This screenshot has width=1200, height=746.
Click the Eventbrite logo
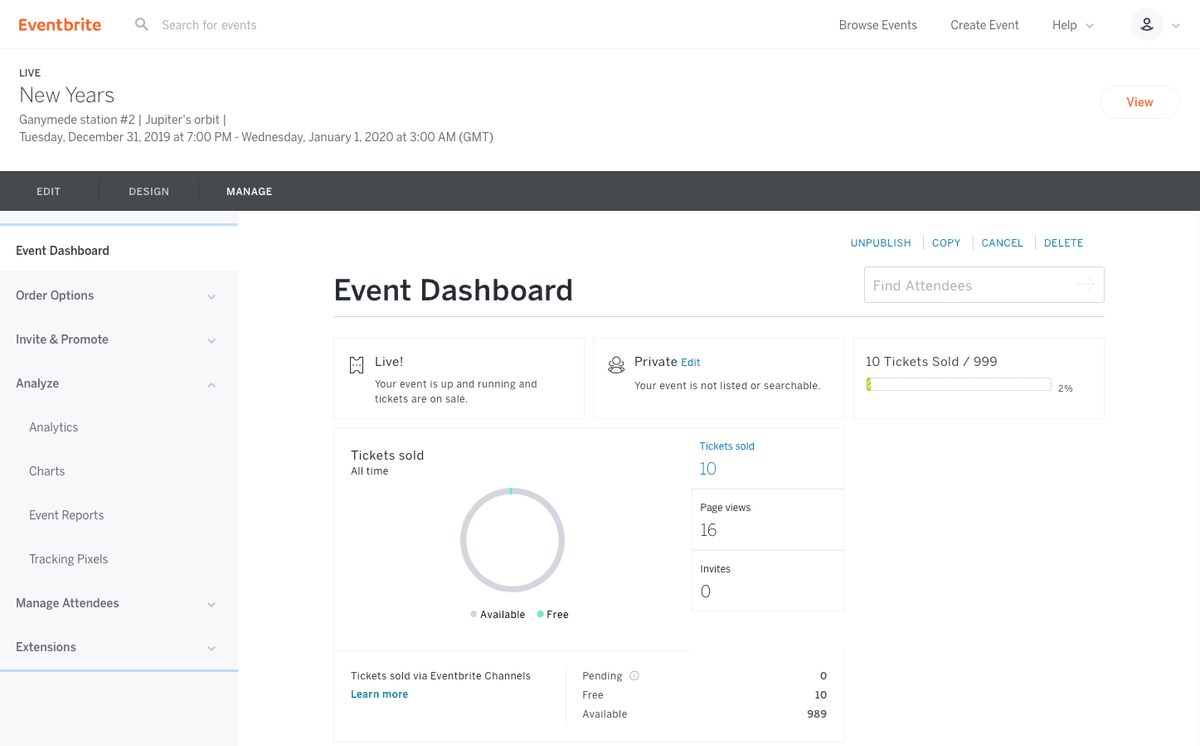point(60,25)
